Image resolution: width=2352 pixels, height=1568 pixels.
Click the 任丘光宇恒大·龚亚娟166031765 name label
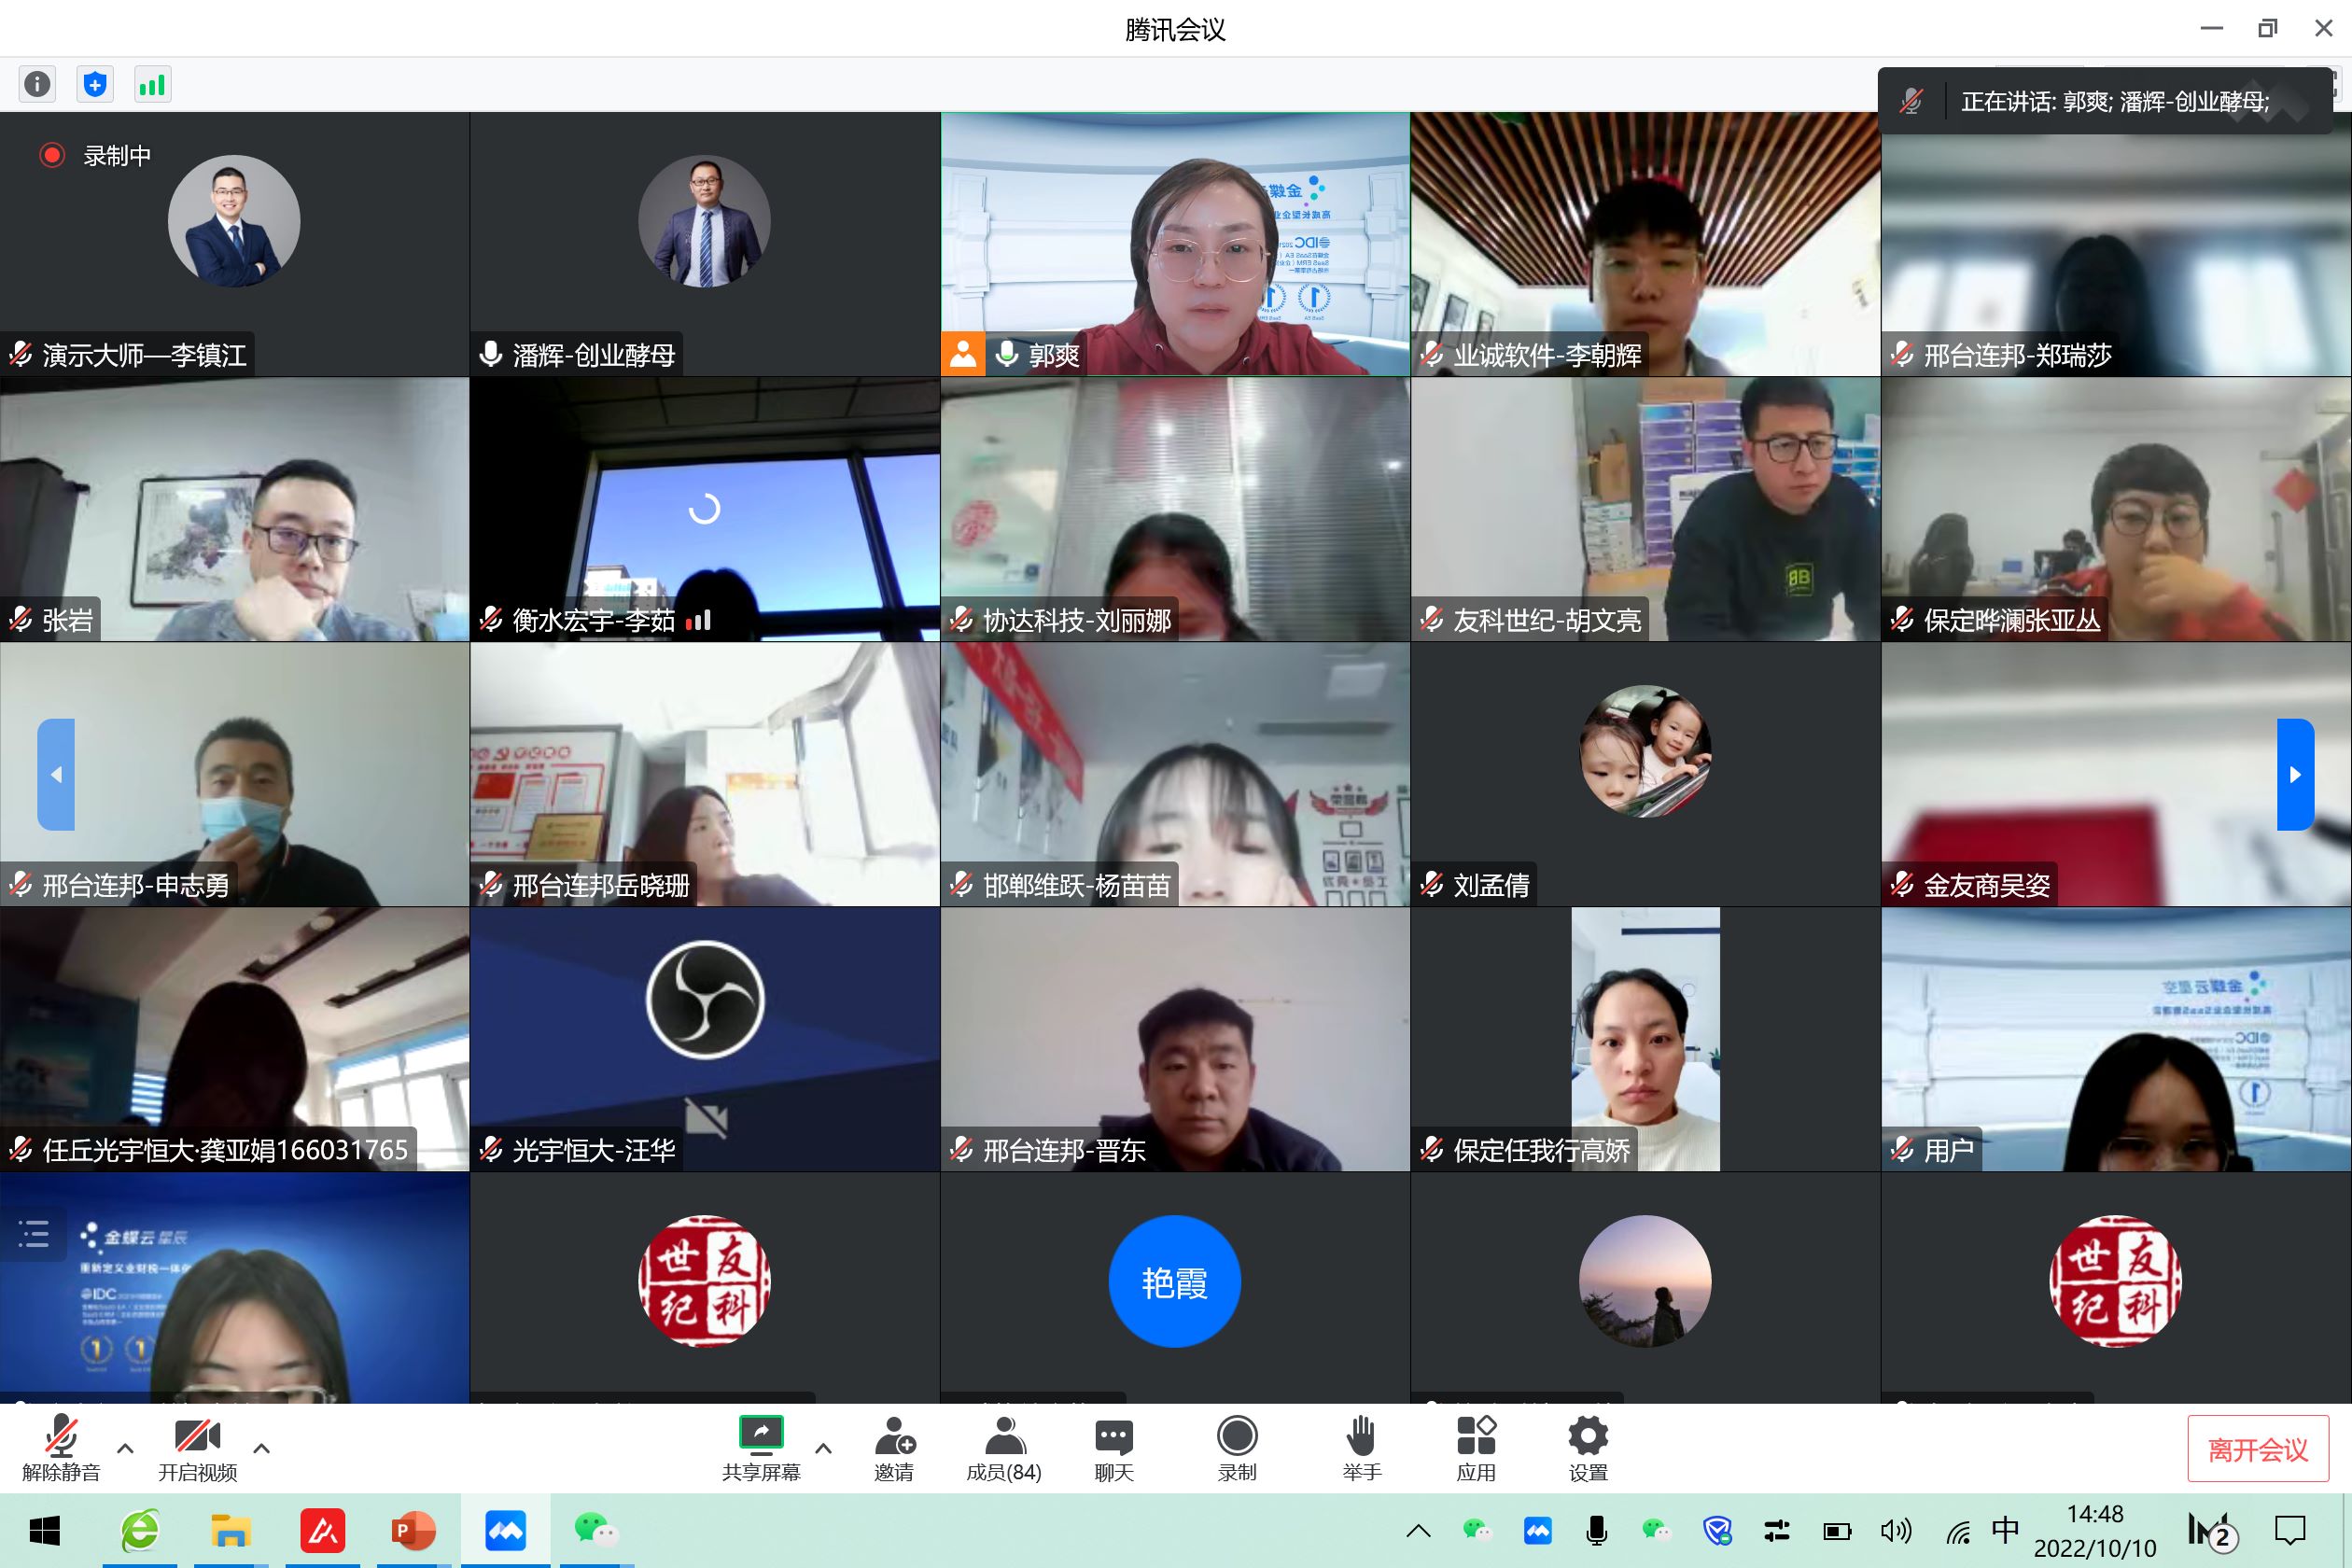tap(225, 1150)
